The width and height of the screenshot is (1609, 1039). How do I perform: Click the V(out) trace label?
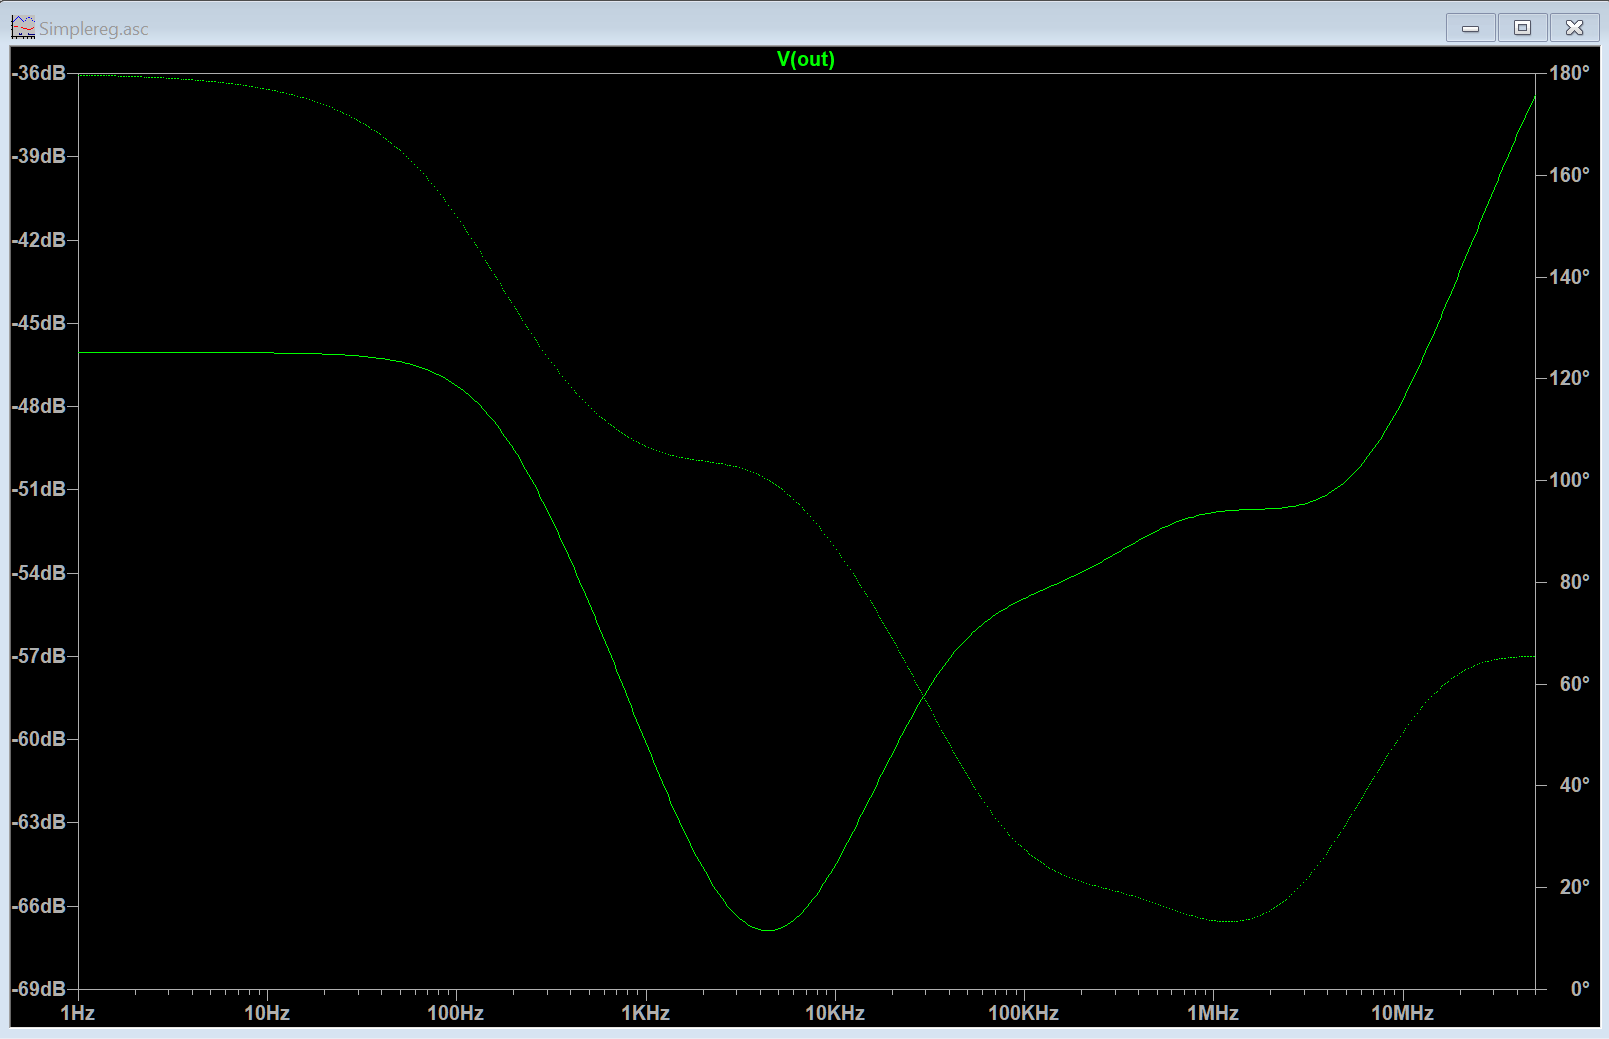pyautogui.click(x=806, y=59)
